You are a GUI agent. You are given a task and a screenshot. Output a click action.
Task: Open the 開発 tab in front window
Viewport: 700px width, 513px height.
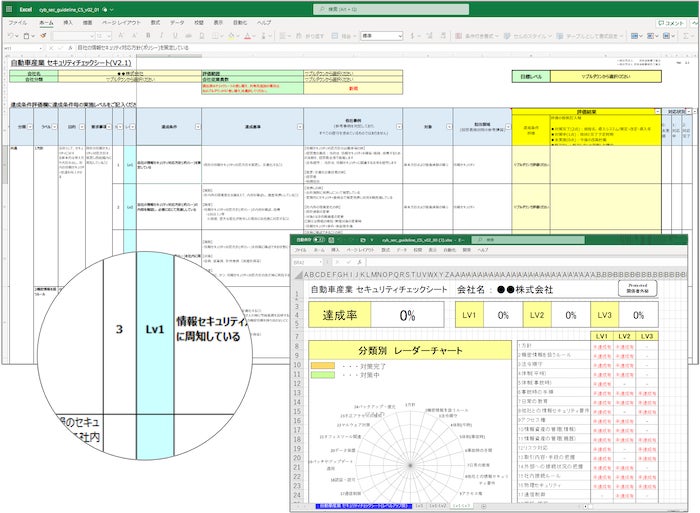click(x=467, y=250)
